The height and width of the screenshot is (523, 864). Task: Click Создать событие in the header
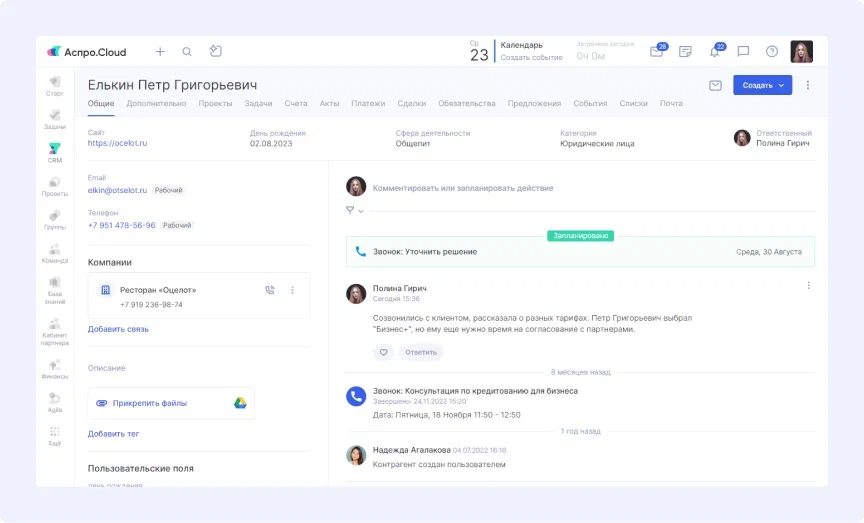click(x=531, y=57)
